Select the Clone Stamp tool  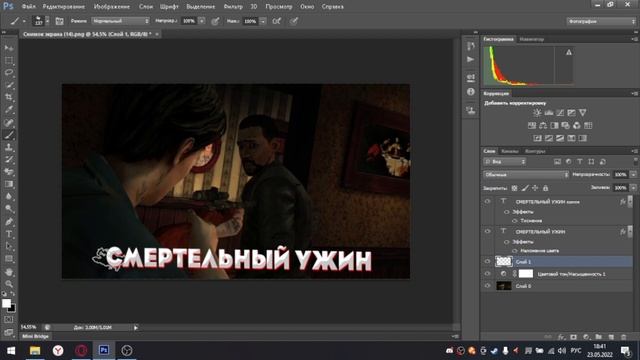pos(9,147)
